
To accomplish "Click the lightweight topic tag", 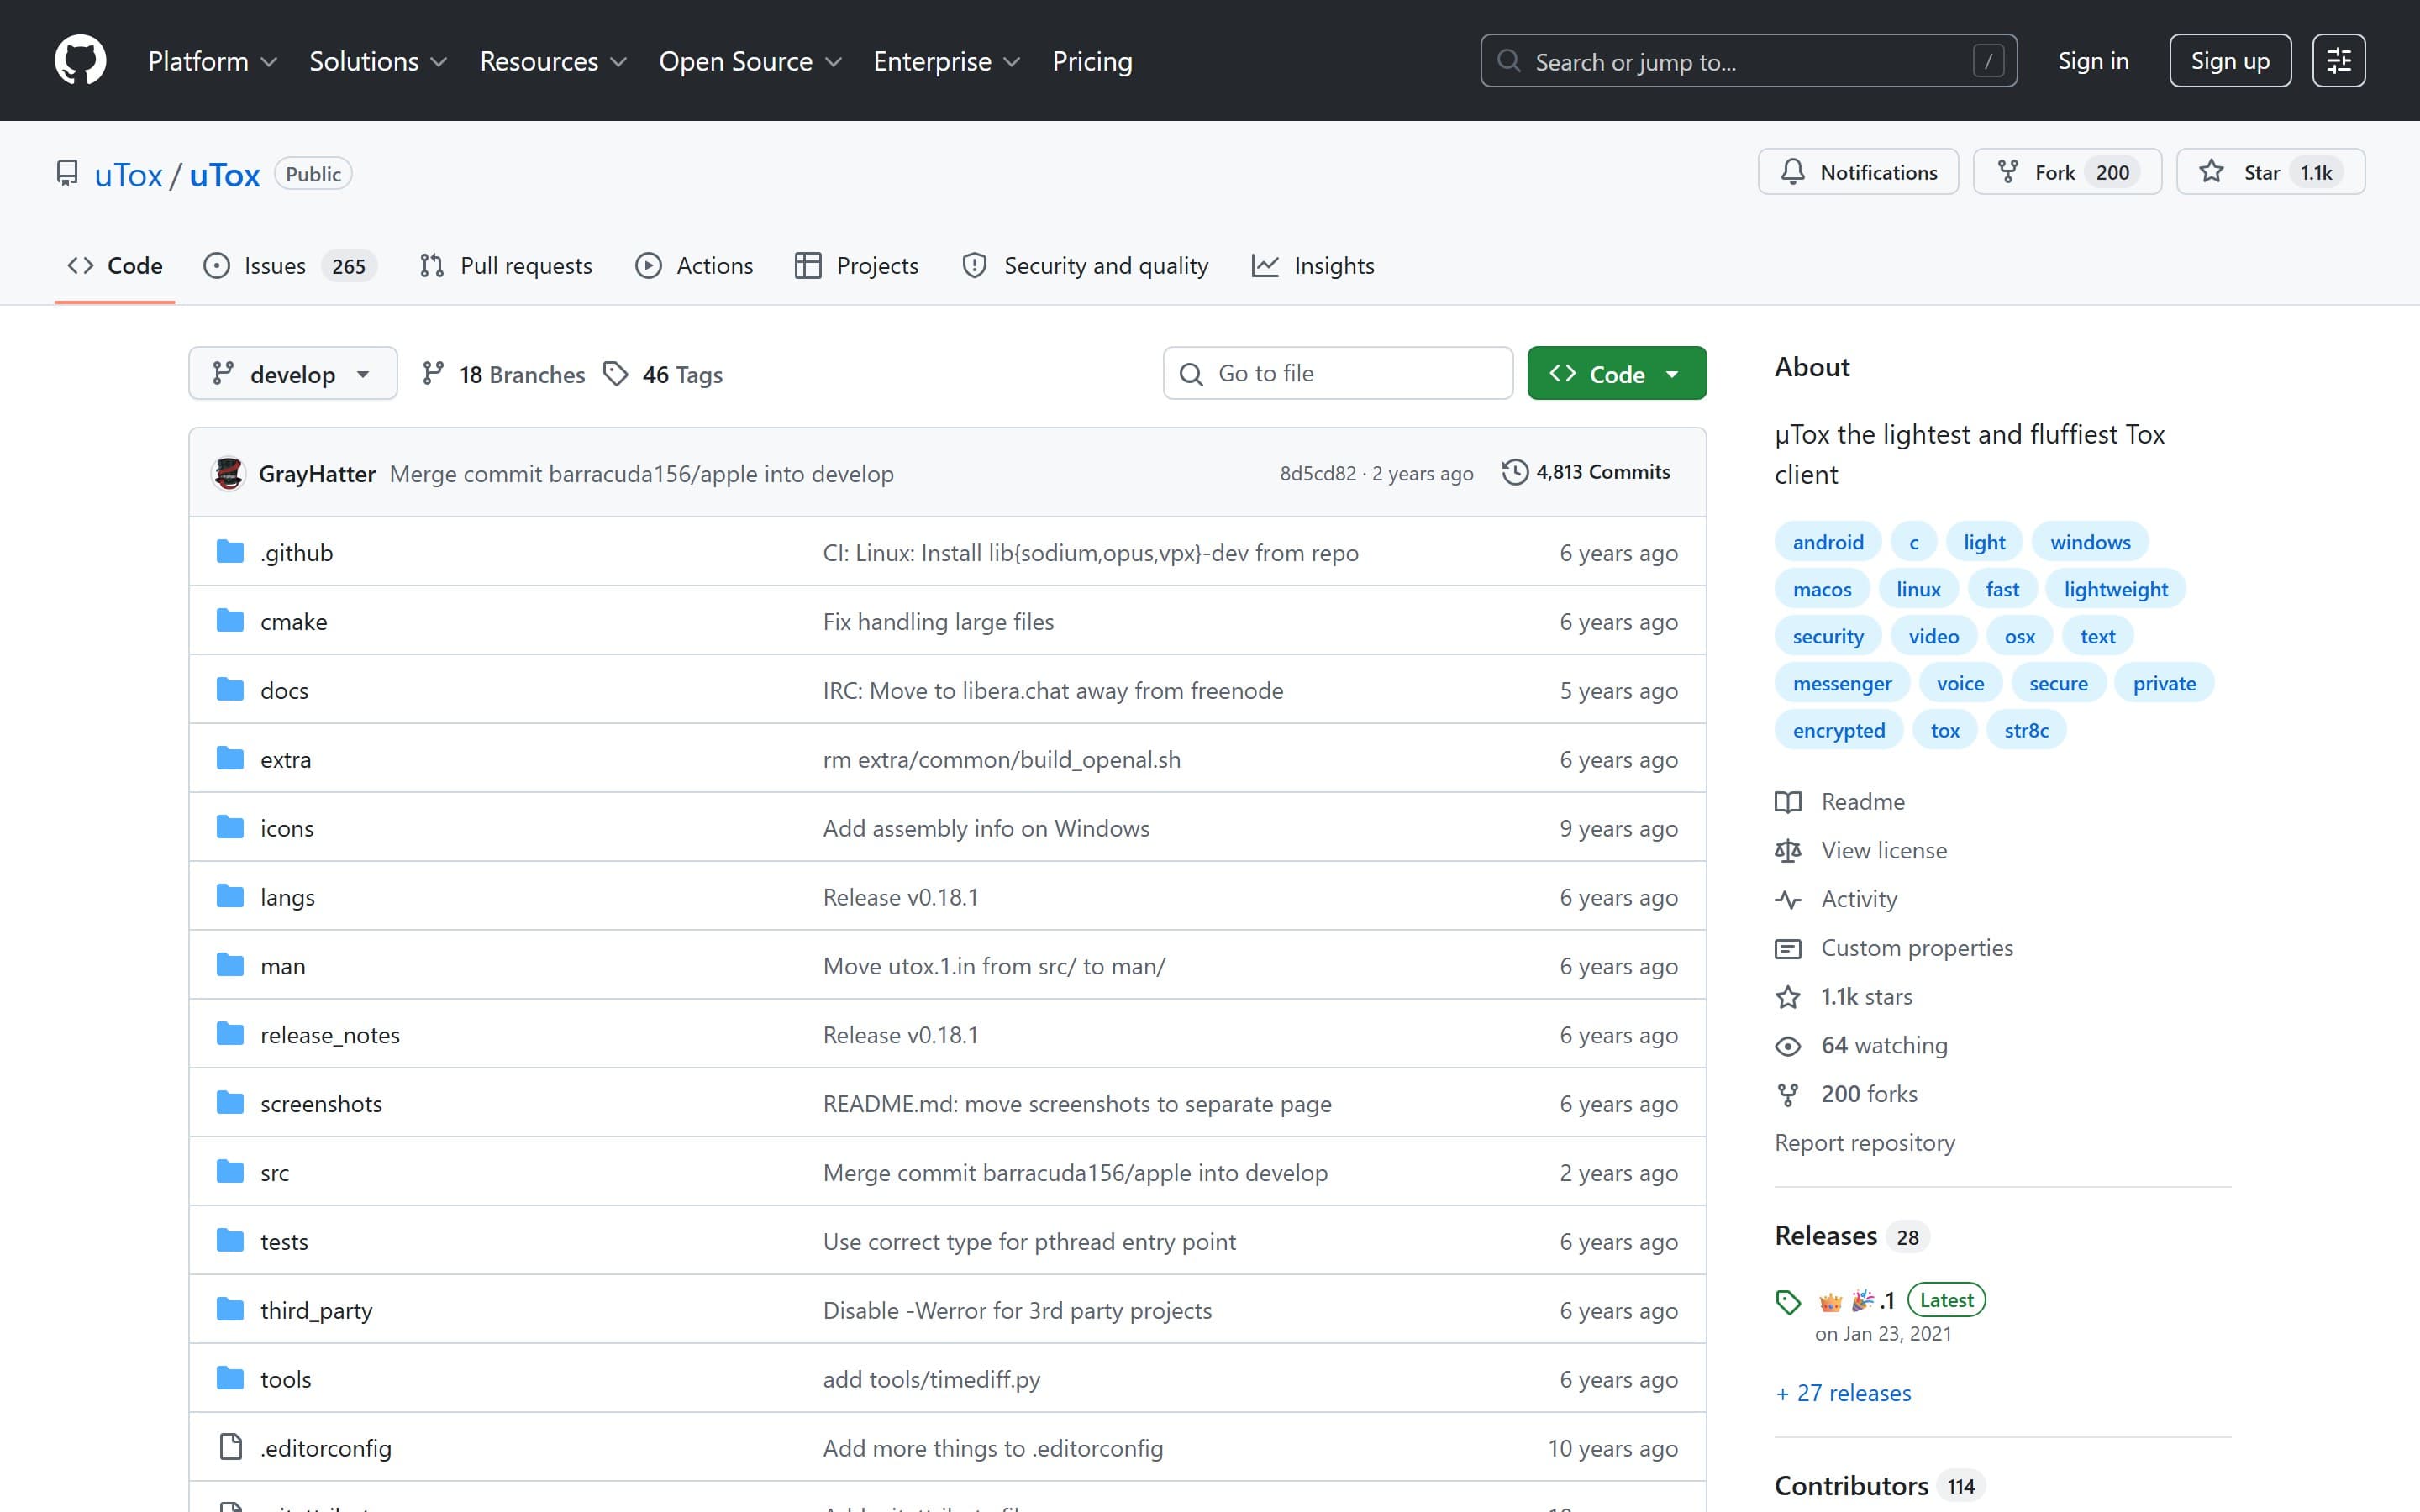I will 2116,589.
